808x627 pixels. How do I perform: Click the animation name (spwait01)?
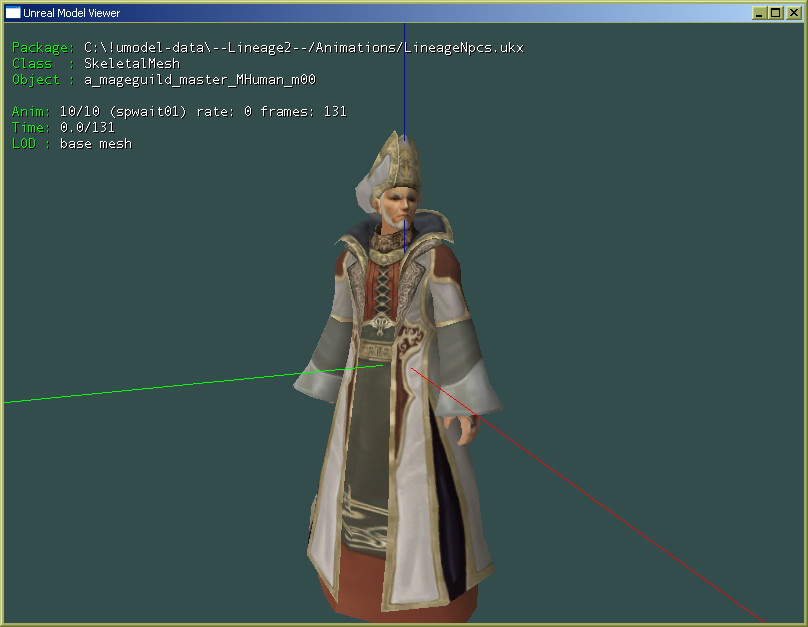pyautogui.click(x=148, y=112)
